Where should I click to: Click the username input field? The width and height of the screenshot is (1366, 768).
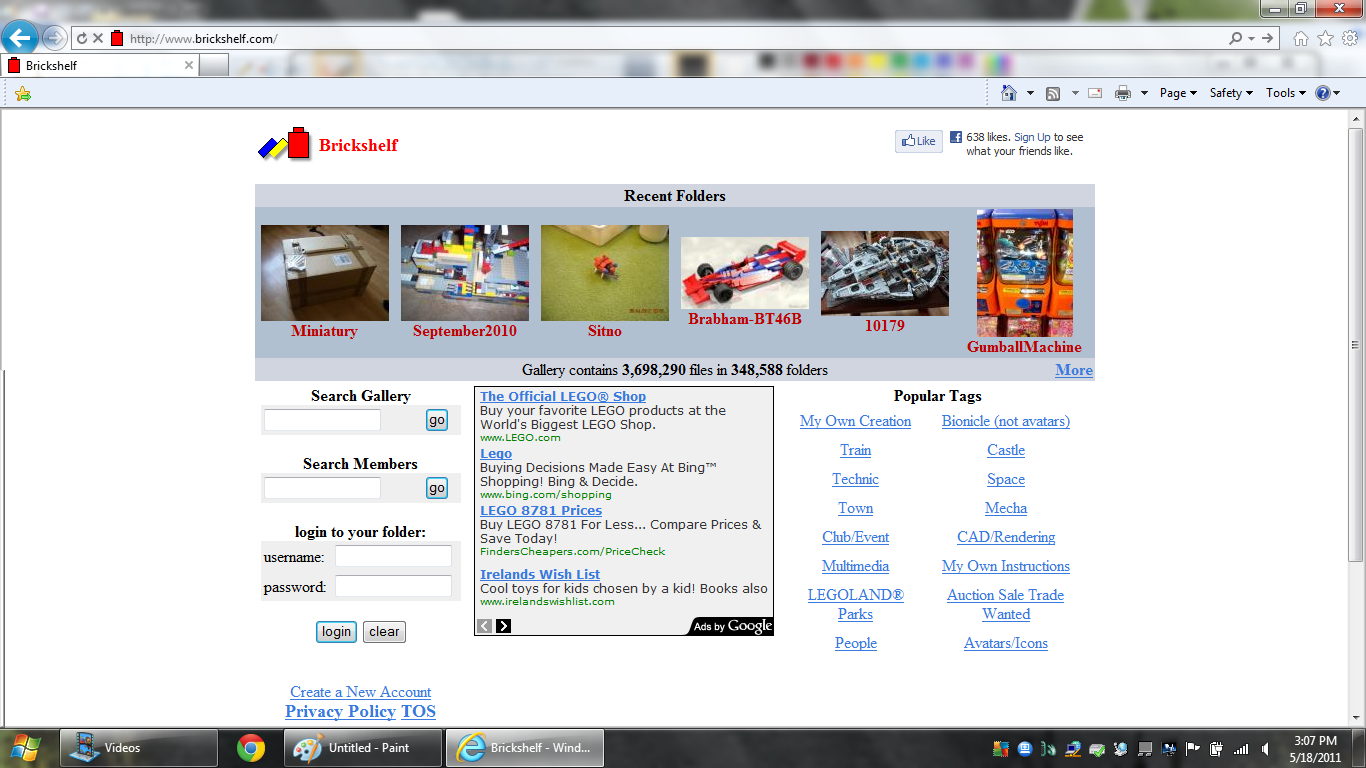tap(393, 557)
